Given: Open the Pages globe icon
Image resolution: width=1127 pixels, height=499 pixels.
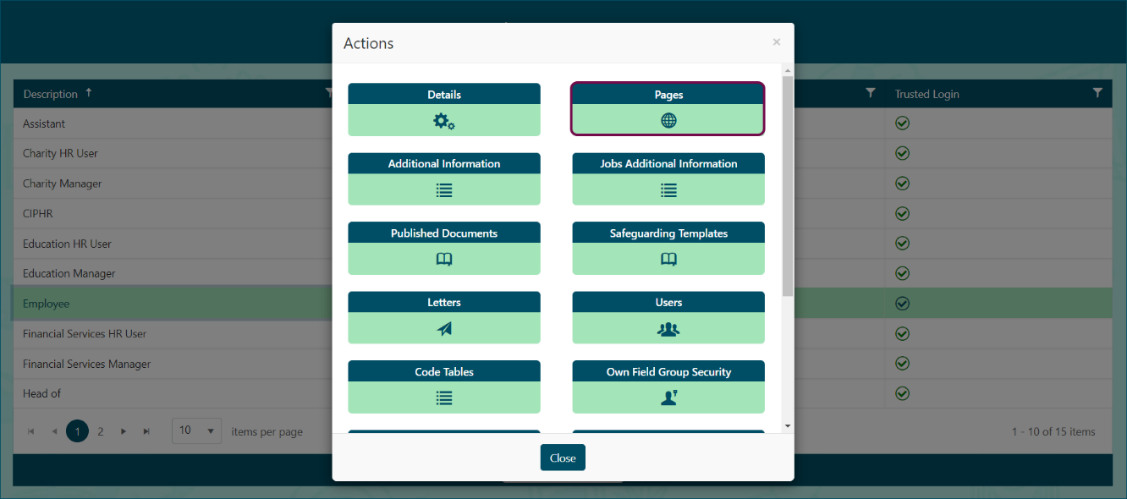Looking at the screenshot, I should click(x=668, y=122).
